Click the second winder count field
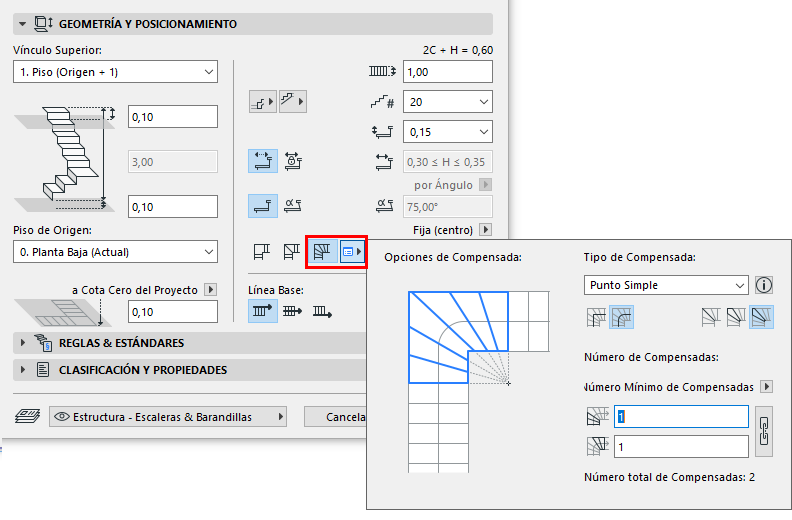 tap(681, 447)
